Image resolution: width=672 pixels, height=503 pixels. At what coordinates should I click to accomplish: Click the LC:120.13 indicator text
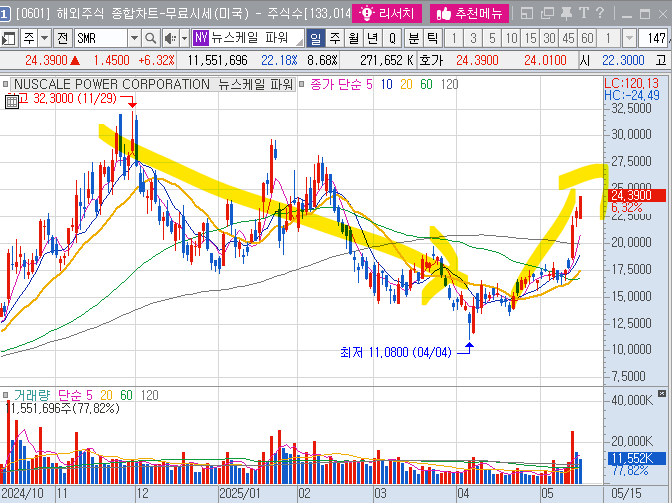coord(631,83)
